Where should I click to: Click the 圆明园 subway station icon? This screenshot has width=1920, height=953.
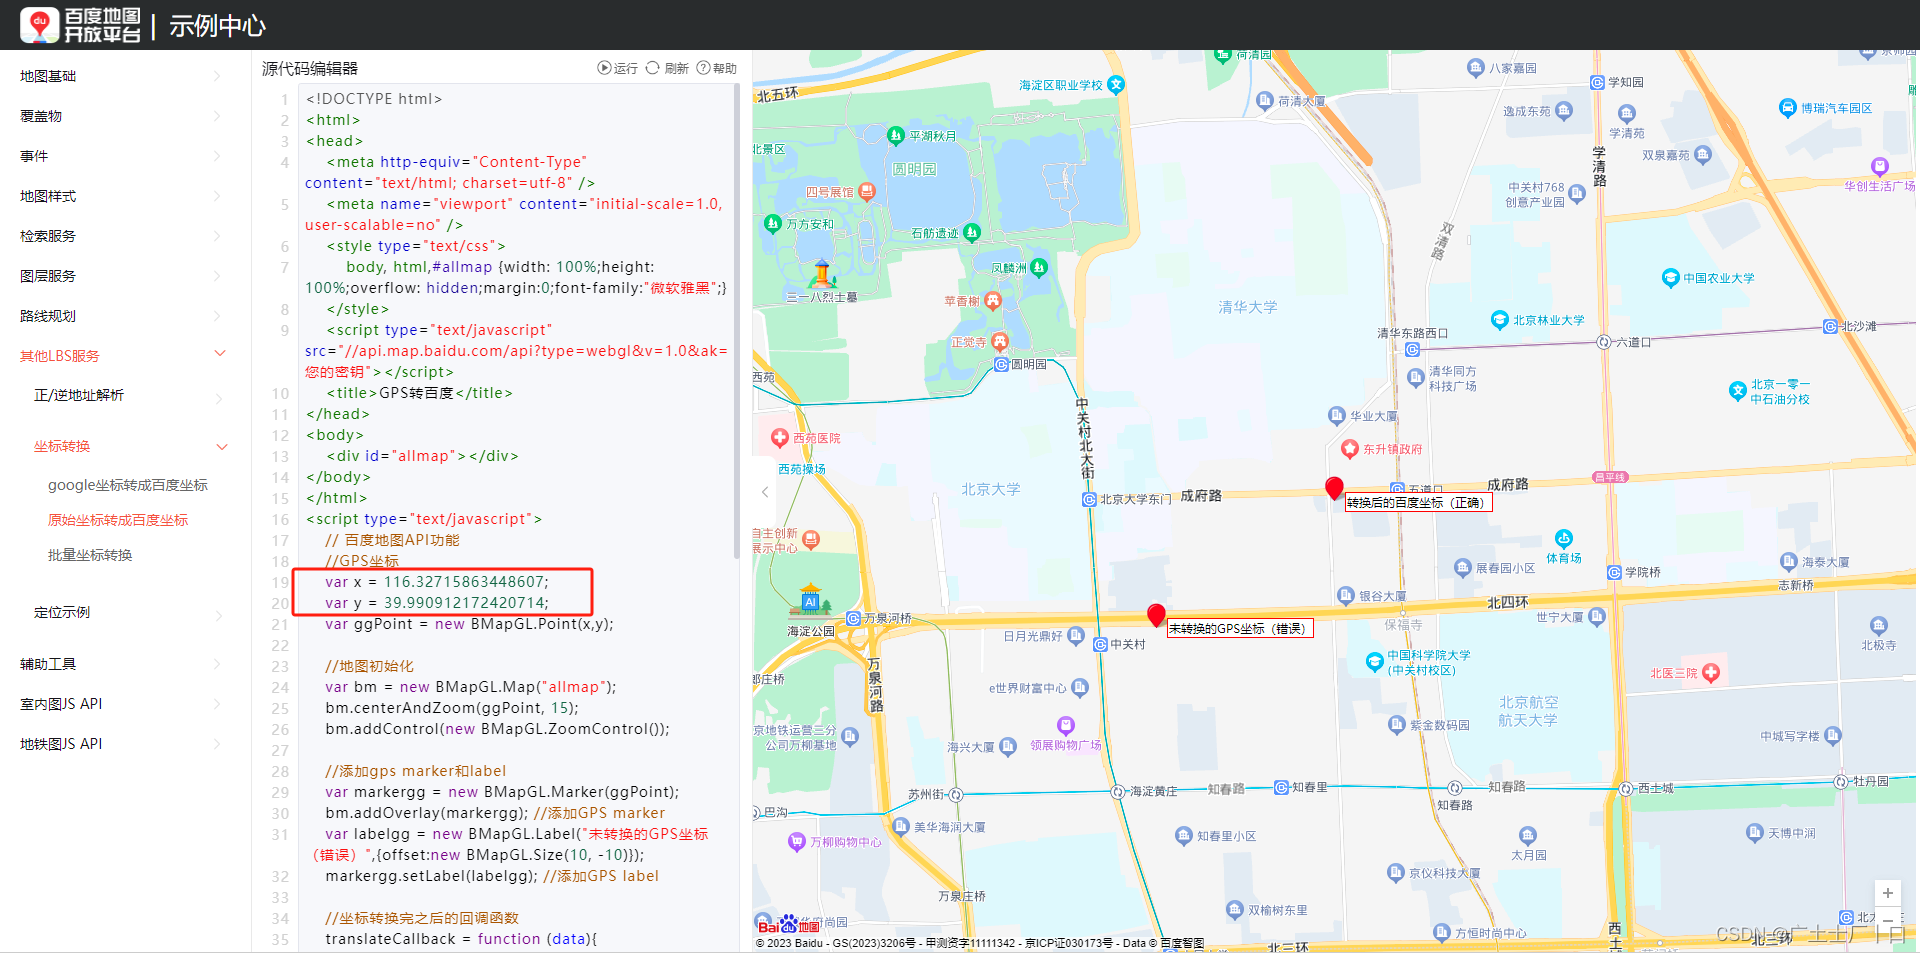pyautogui.click(x=1001, y=365)
